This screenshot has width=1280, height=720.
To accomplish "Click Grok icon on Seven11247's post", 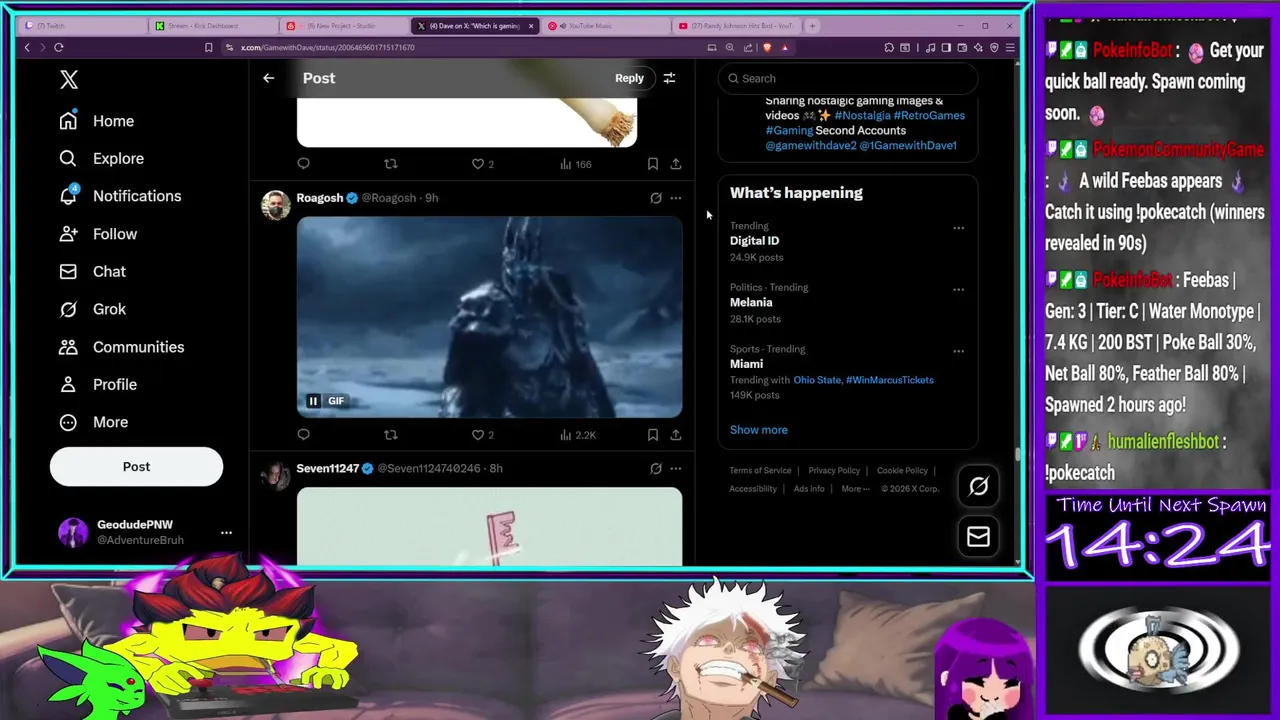I will pos(656,468).
